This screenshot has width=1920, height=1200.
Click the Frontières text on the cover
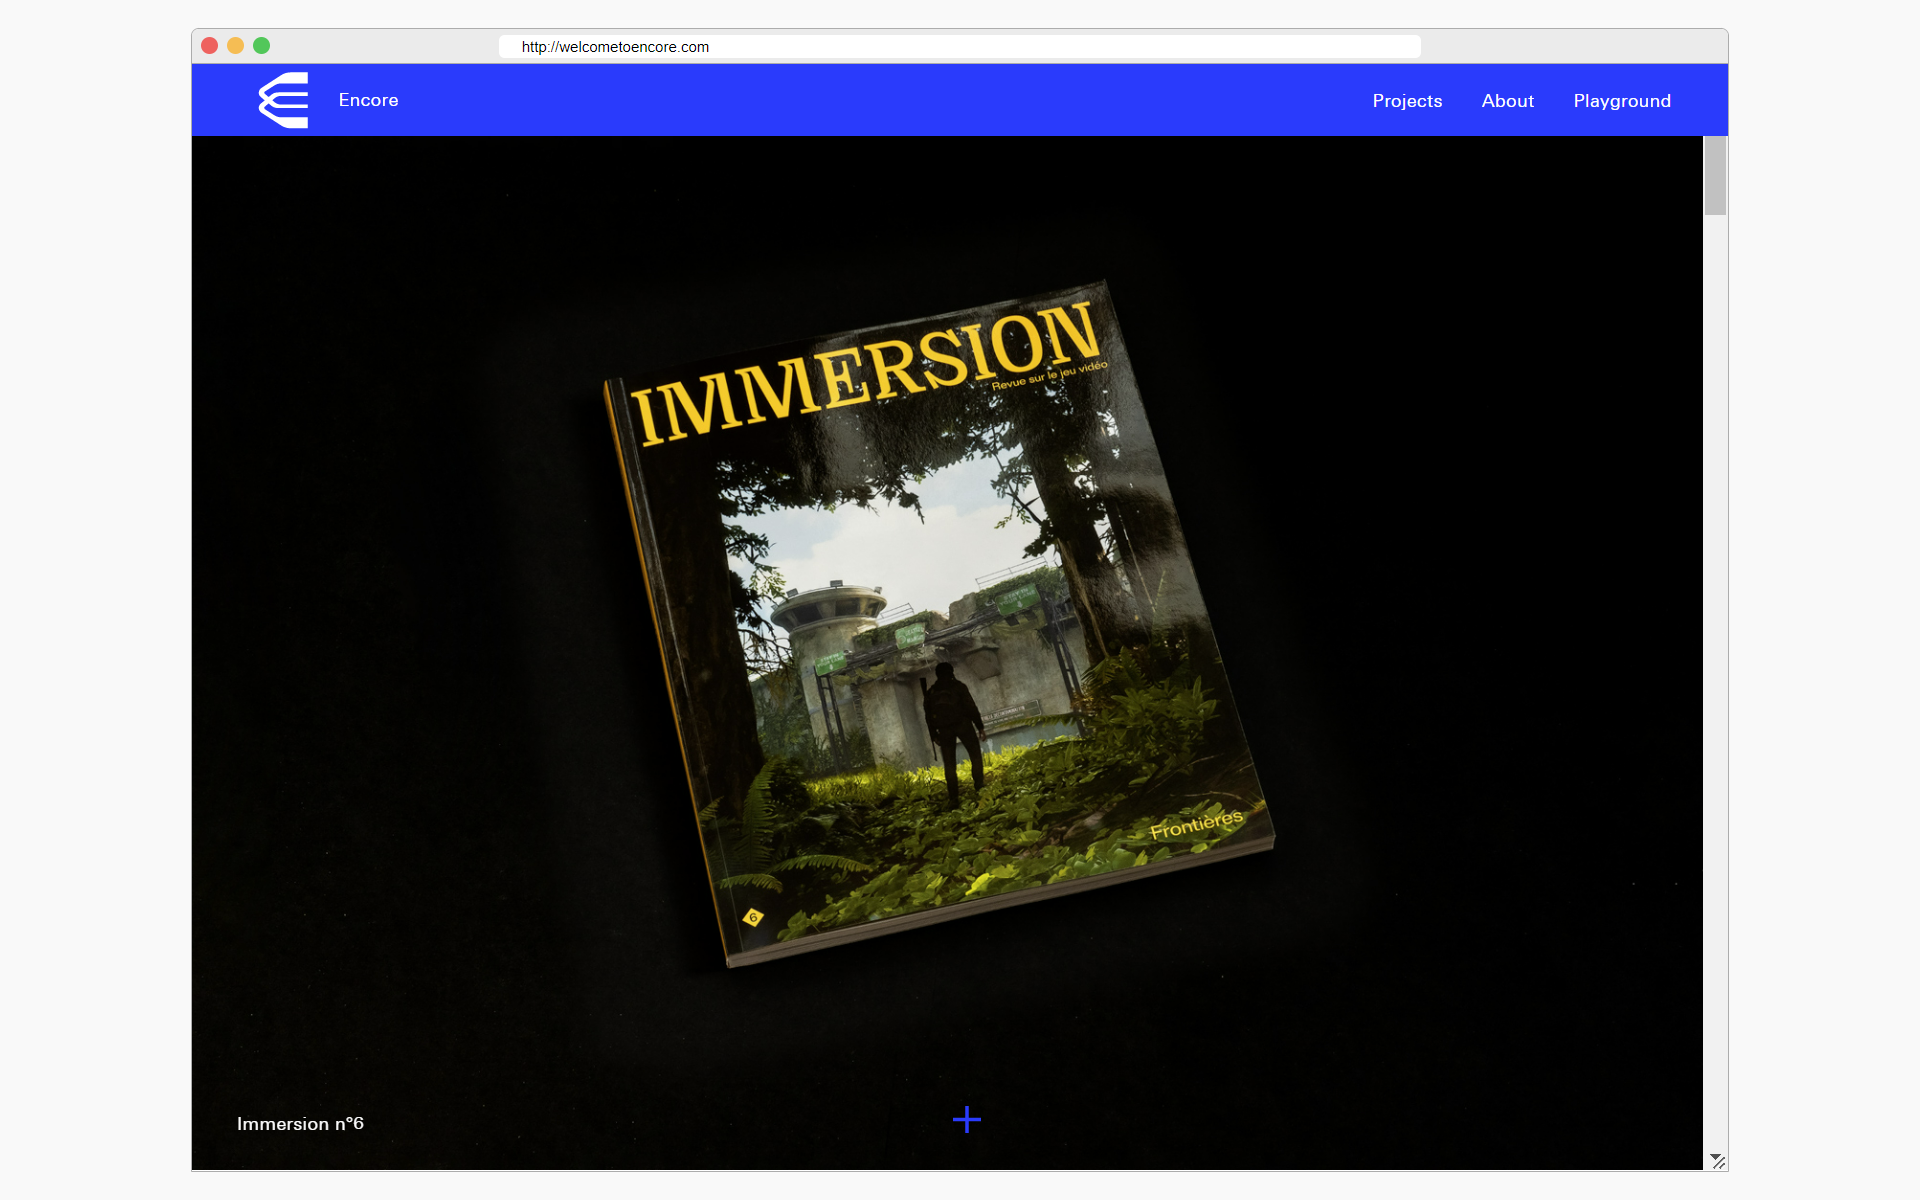[1196, 825]
